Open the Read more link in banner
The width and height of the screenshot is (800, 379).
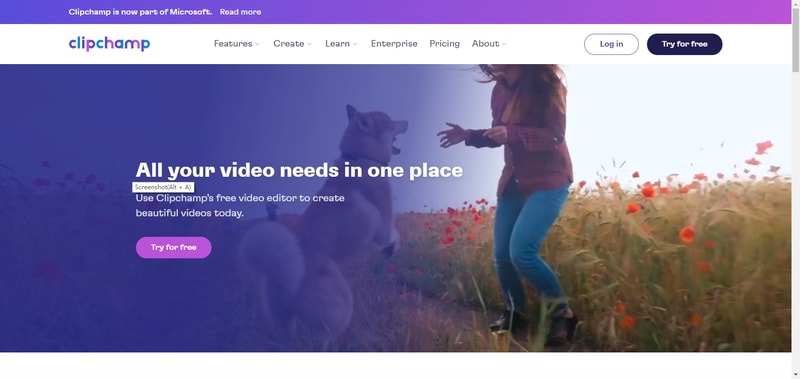tap(240, 12)
